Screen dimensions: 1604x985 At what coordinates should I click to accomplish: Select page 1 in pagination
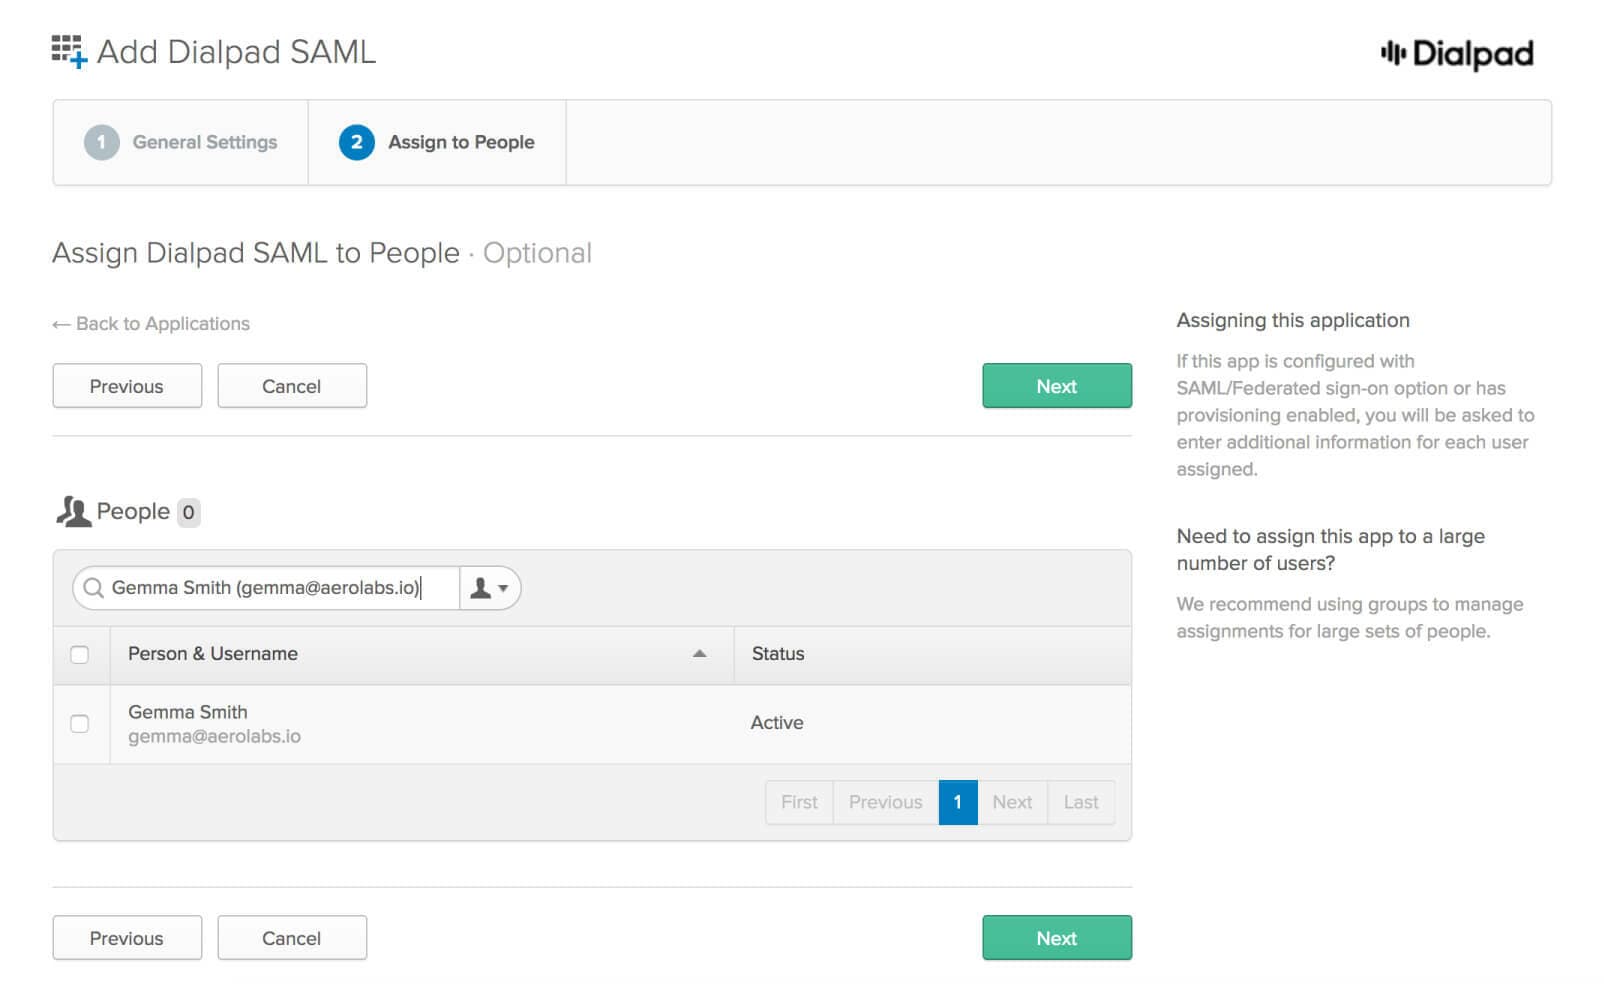tap(957, 802)
